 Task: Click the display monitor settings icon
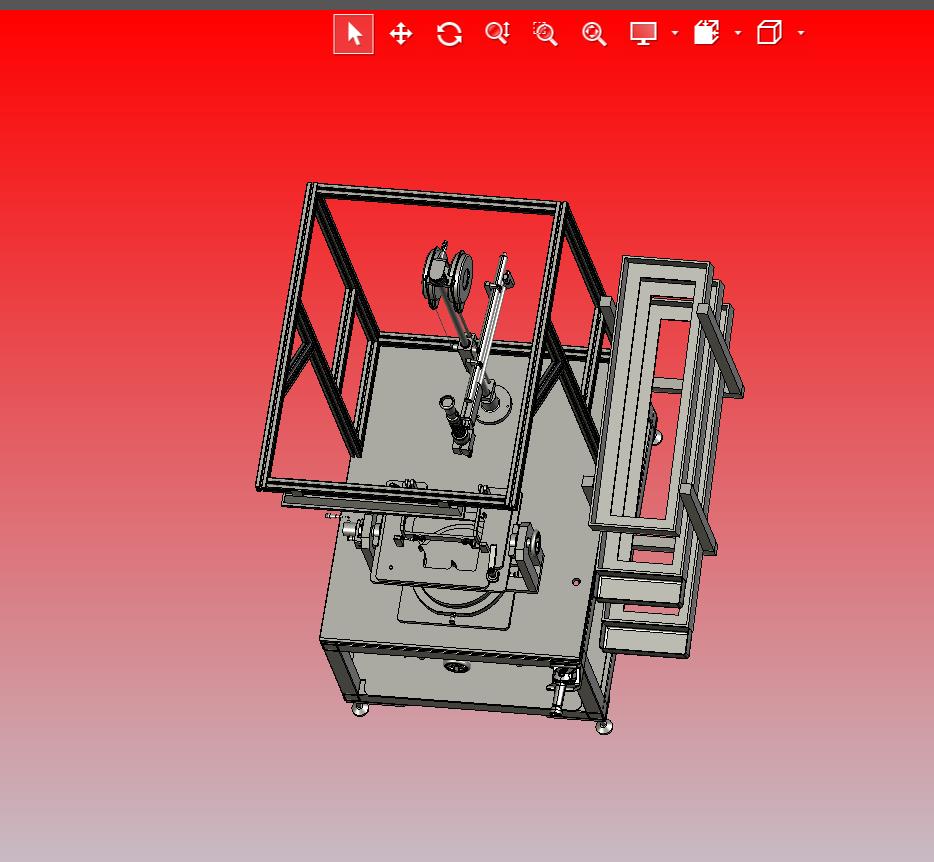(643, 33)
